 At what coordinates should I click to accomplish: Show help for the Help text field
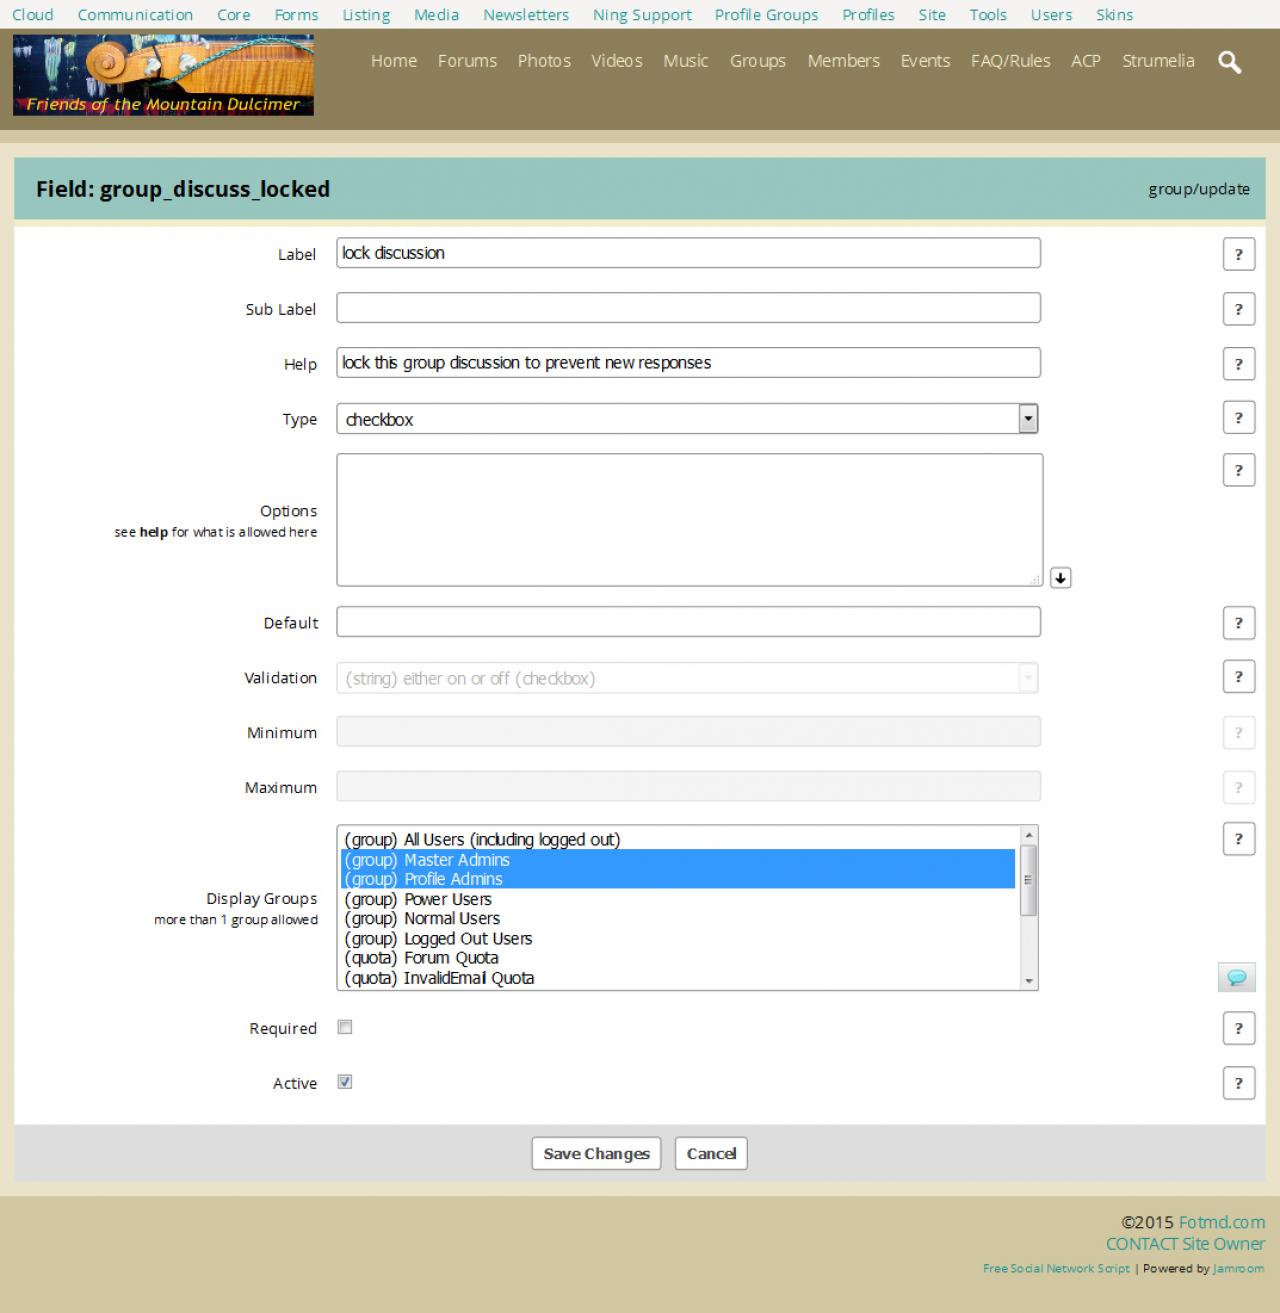(x=1239, y=364)
